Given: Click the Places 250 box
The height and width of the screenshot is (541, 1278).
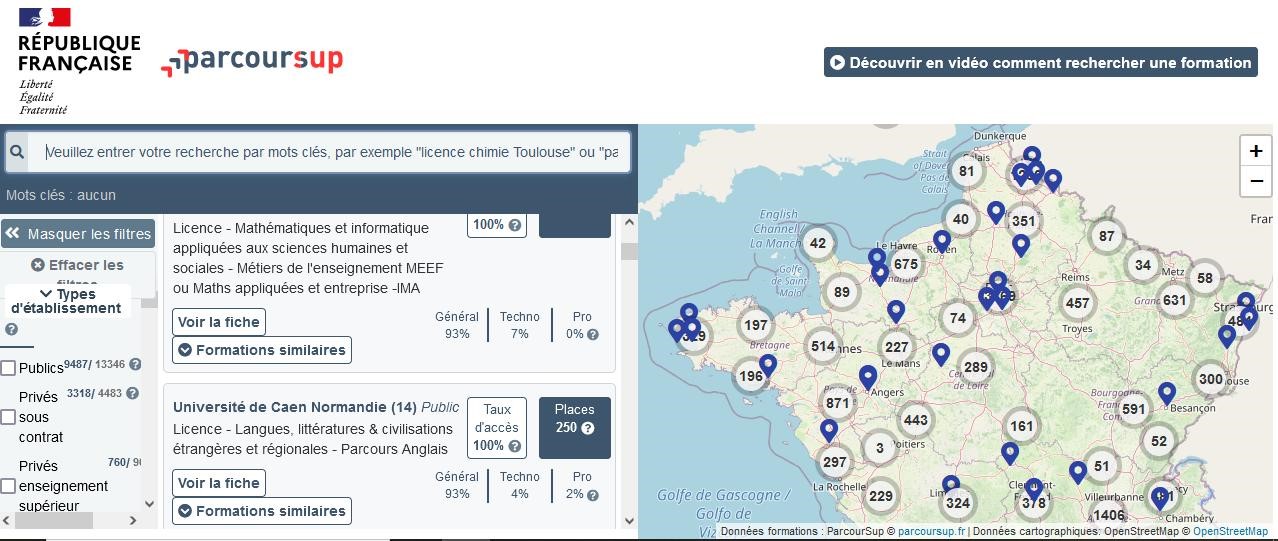Looking at the screenshot, I should click(575, 428).
